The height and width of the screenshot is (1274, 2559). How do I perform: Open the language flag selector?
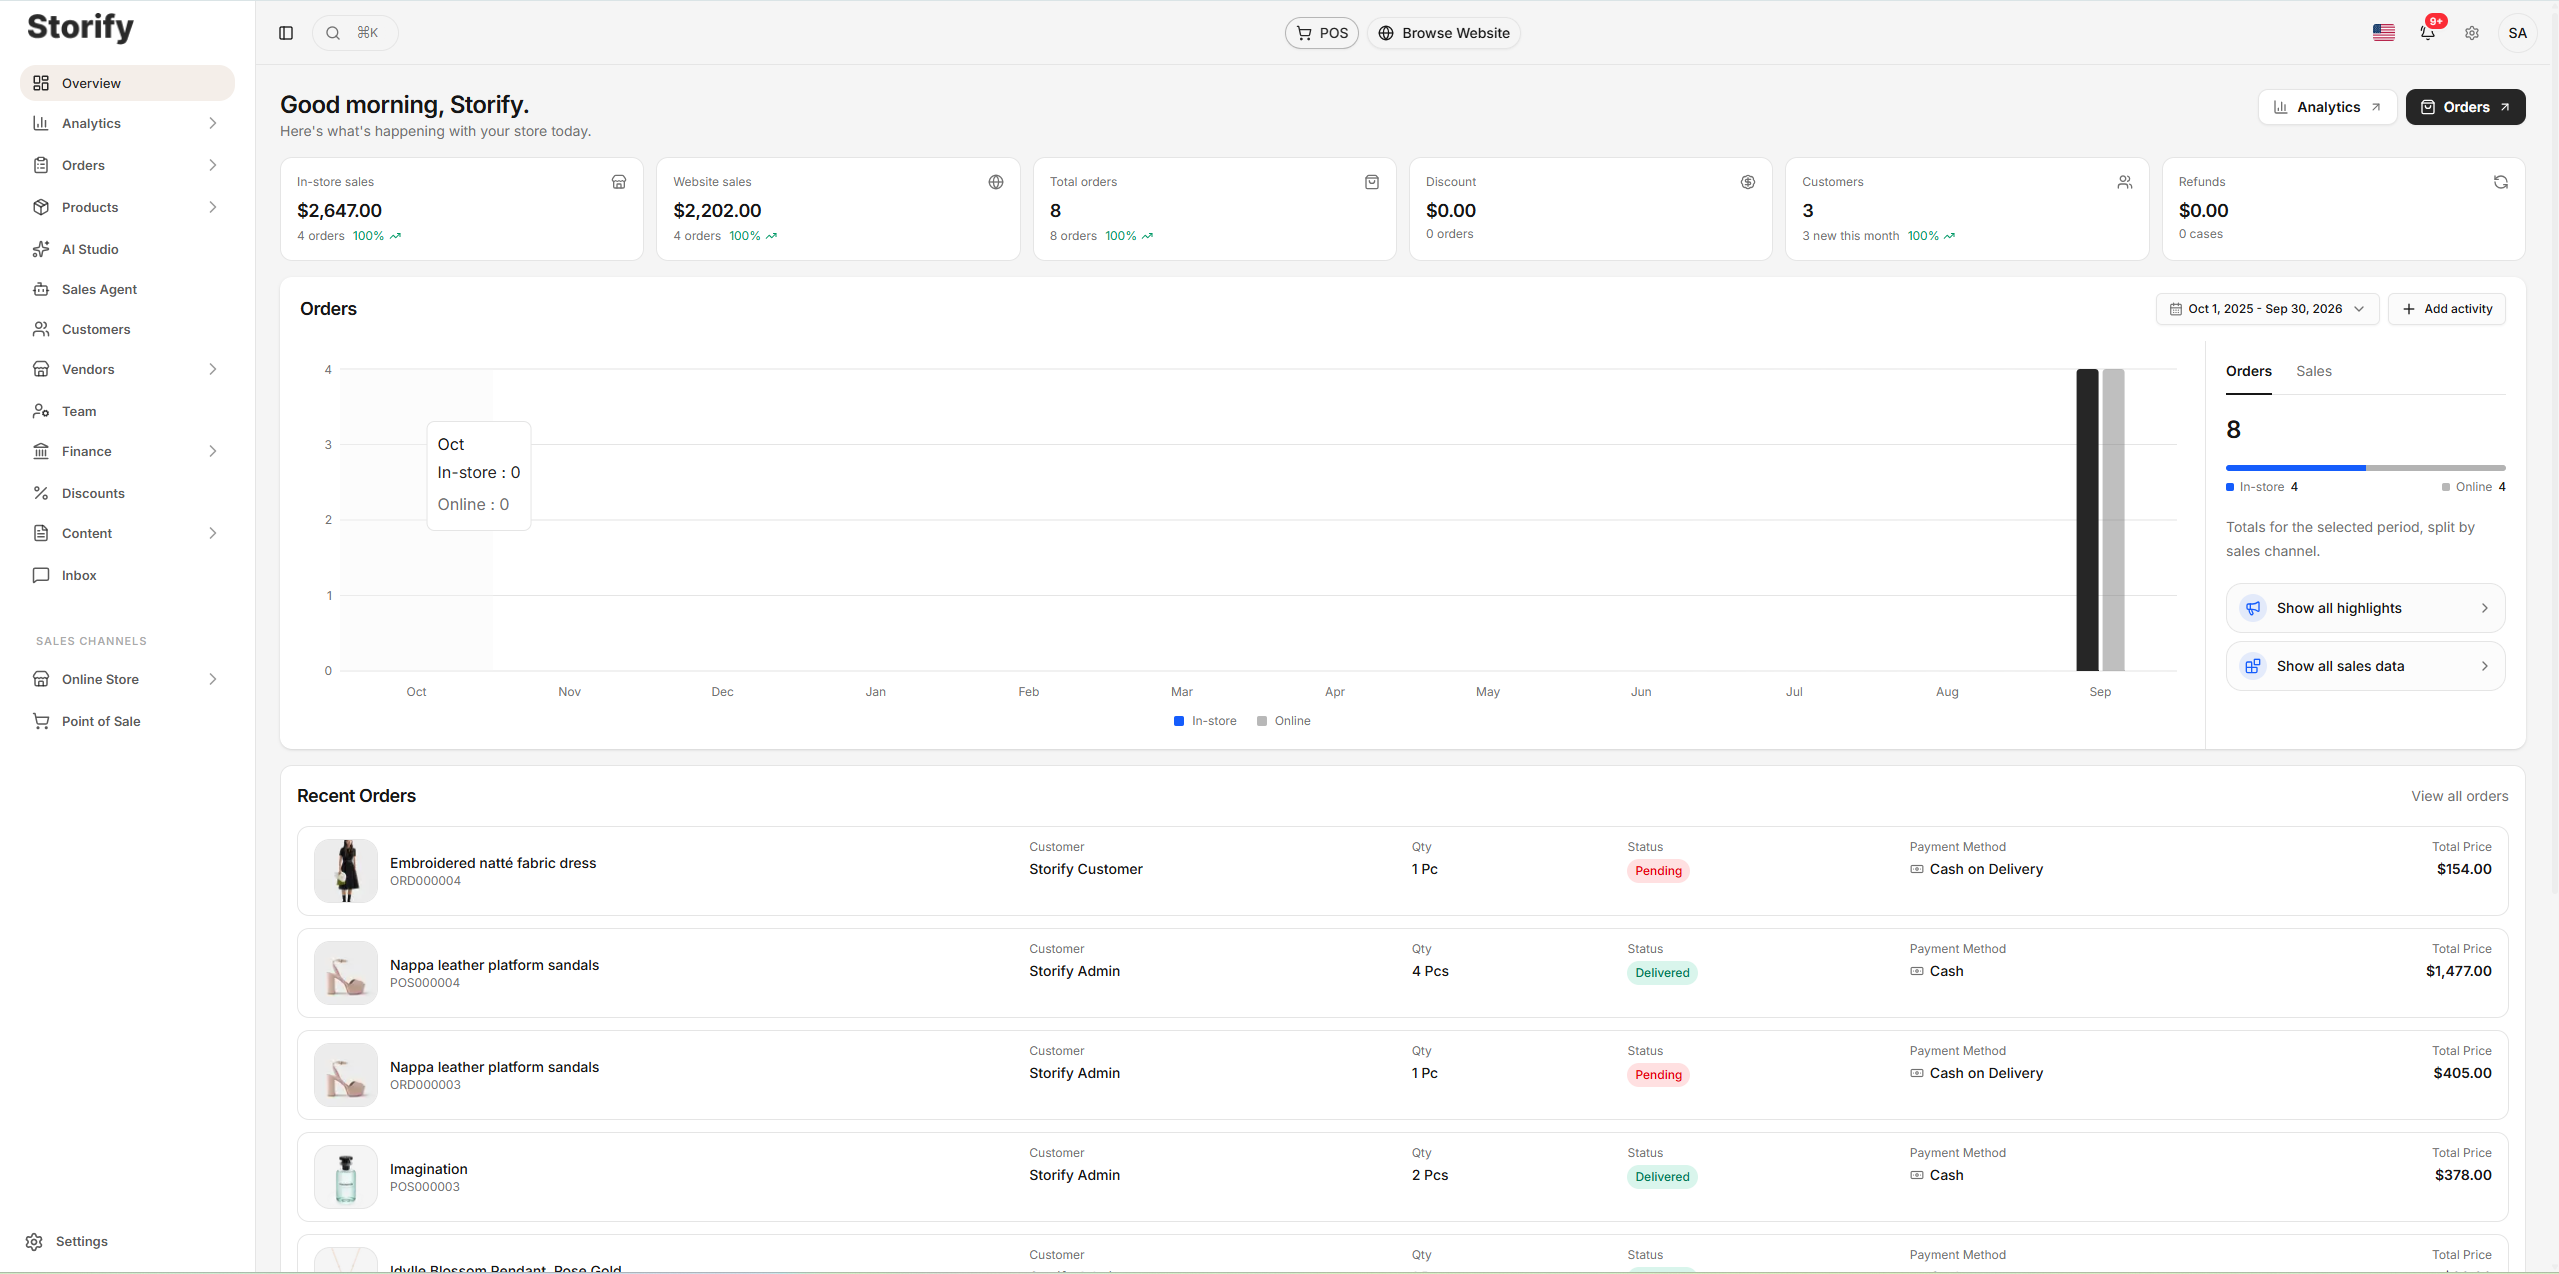coord(2384,33)
